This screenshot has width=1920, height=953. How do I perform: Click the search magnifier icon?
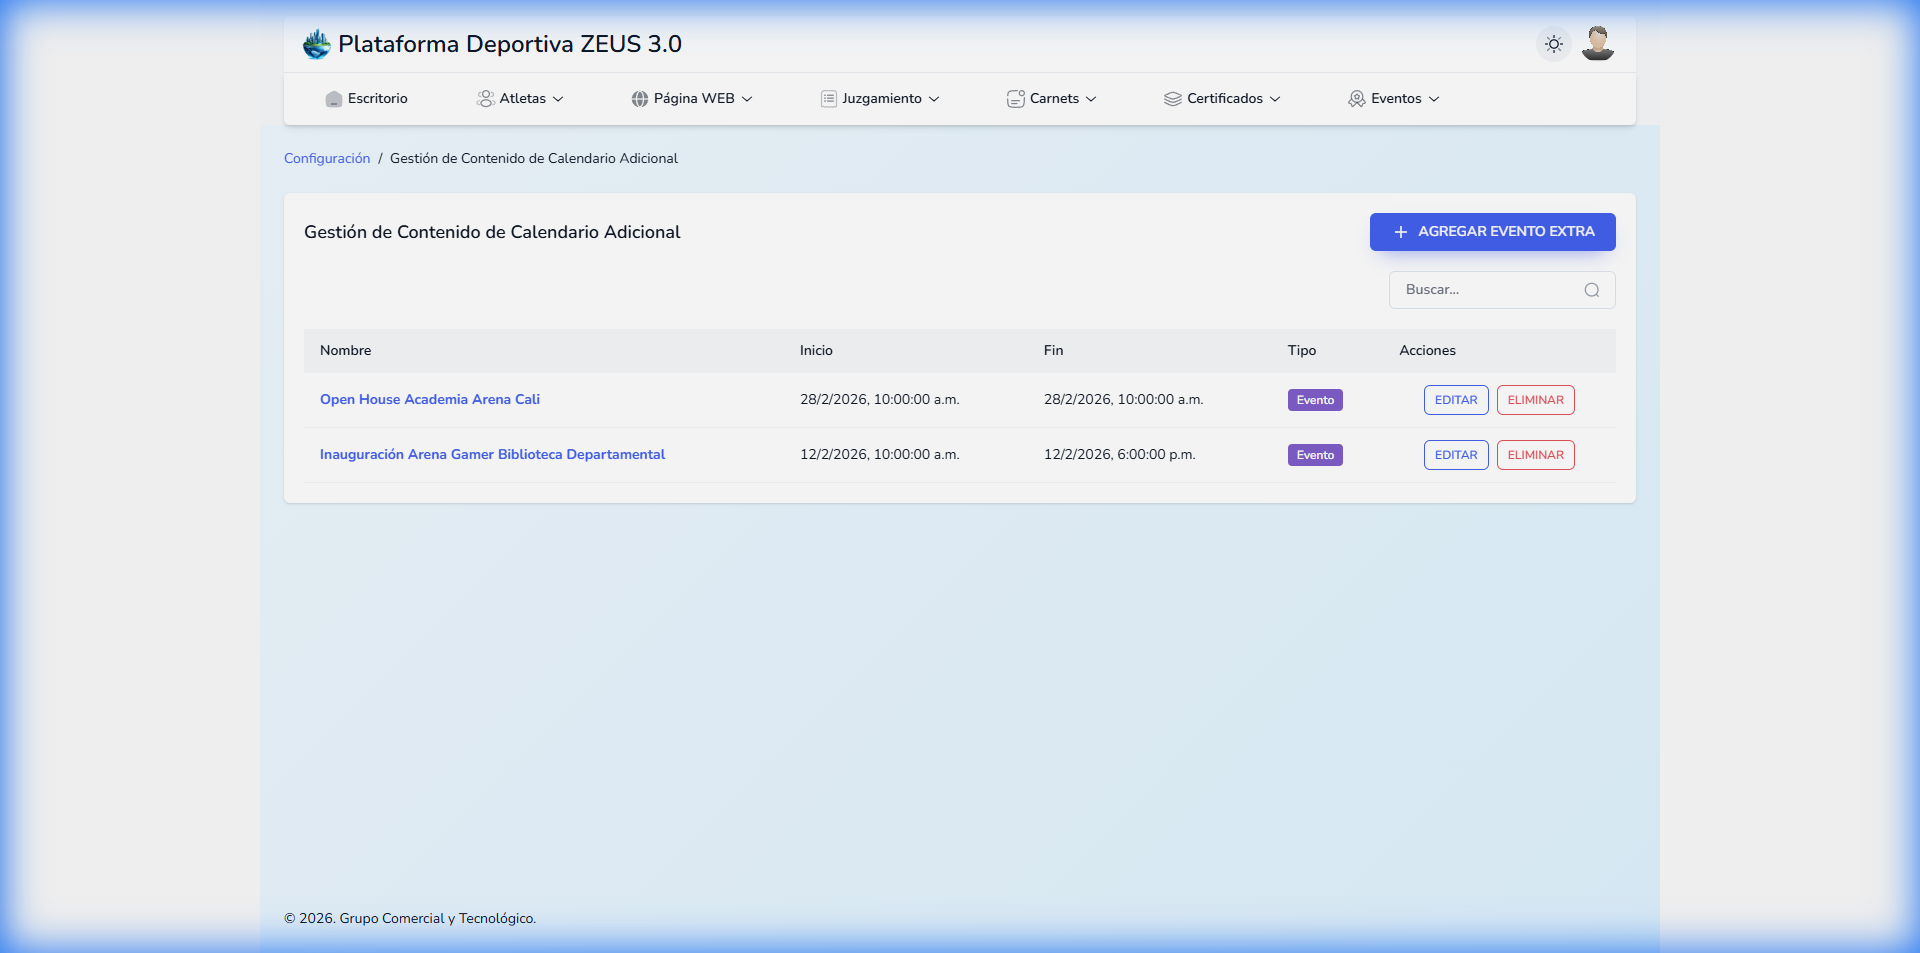click(1591, 290)
